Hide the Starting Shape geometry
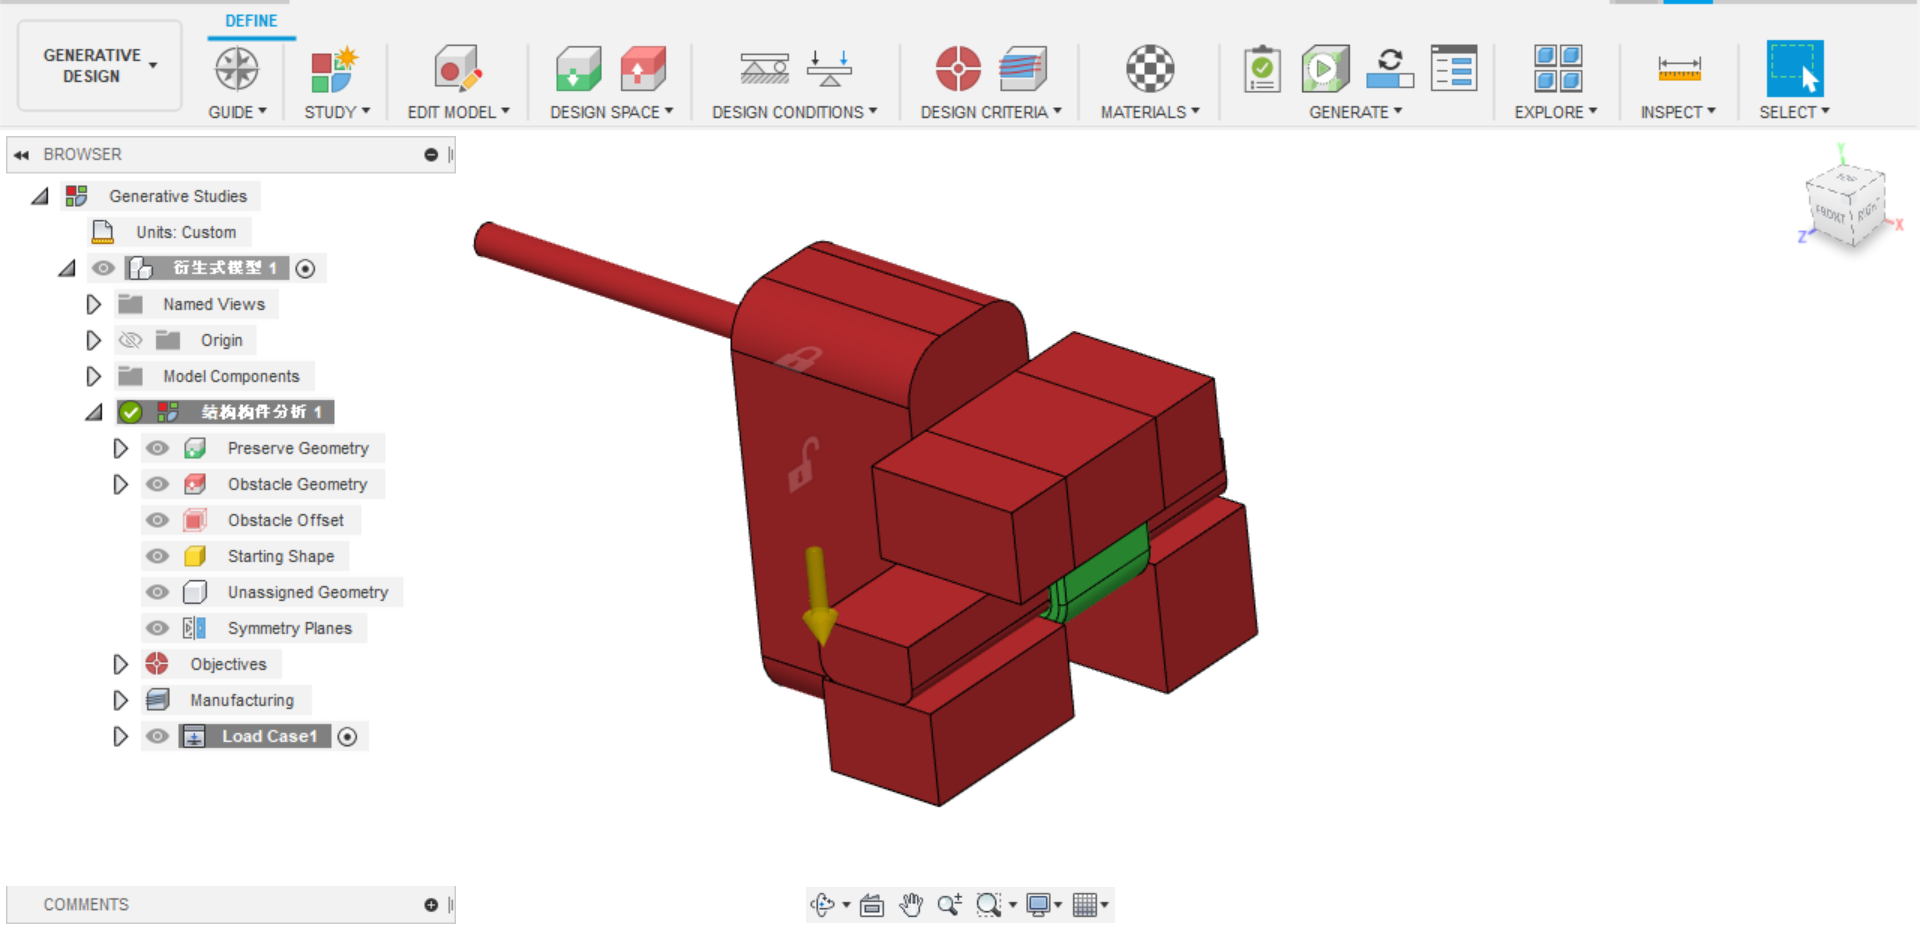This screenshot has width=1920, height=925. click(x=157, y=556)
